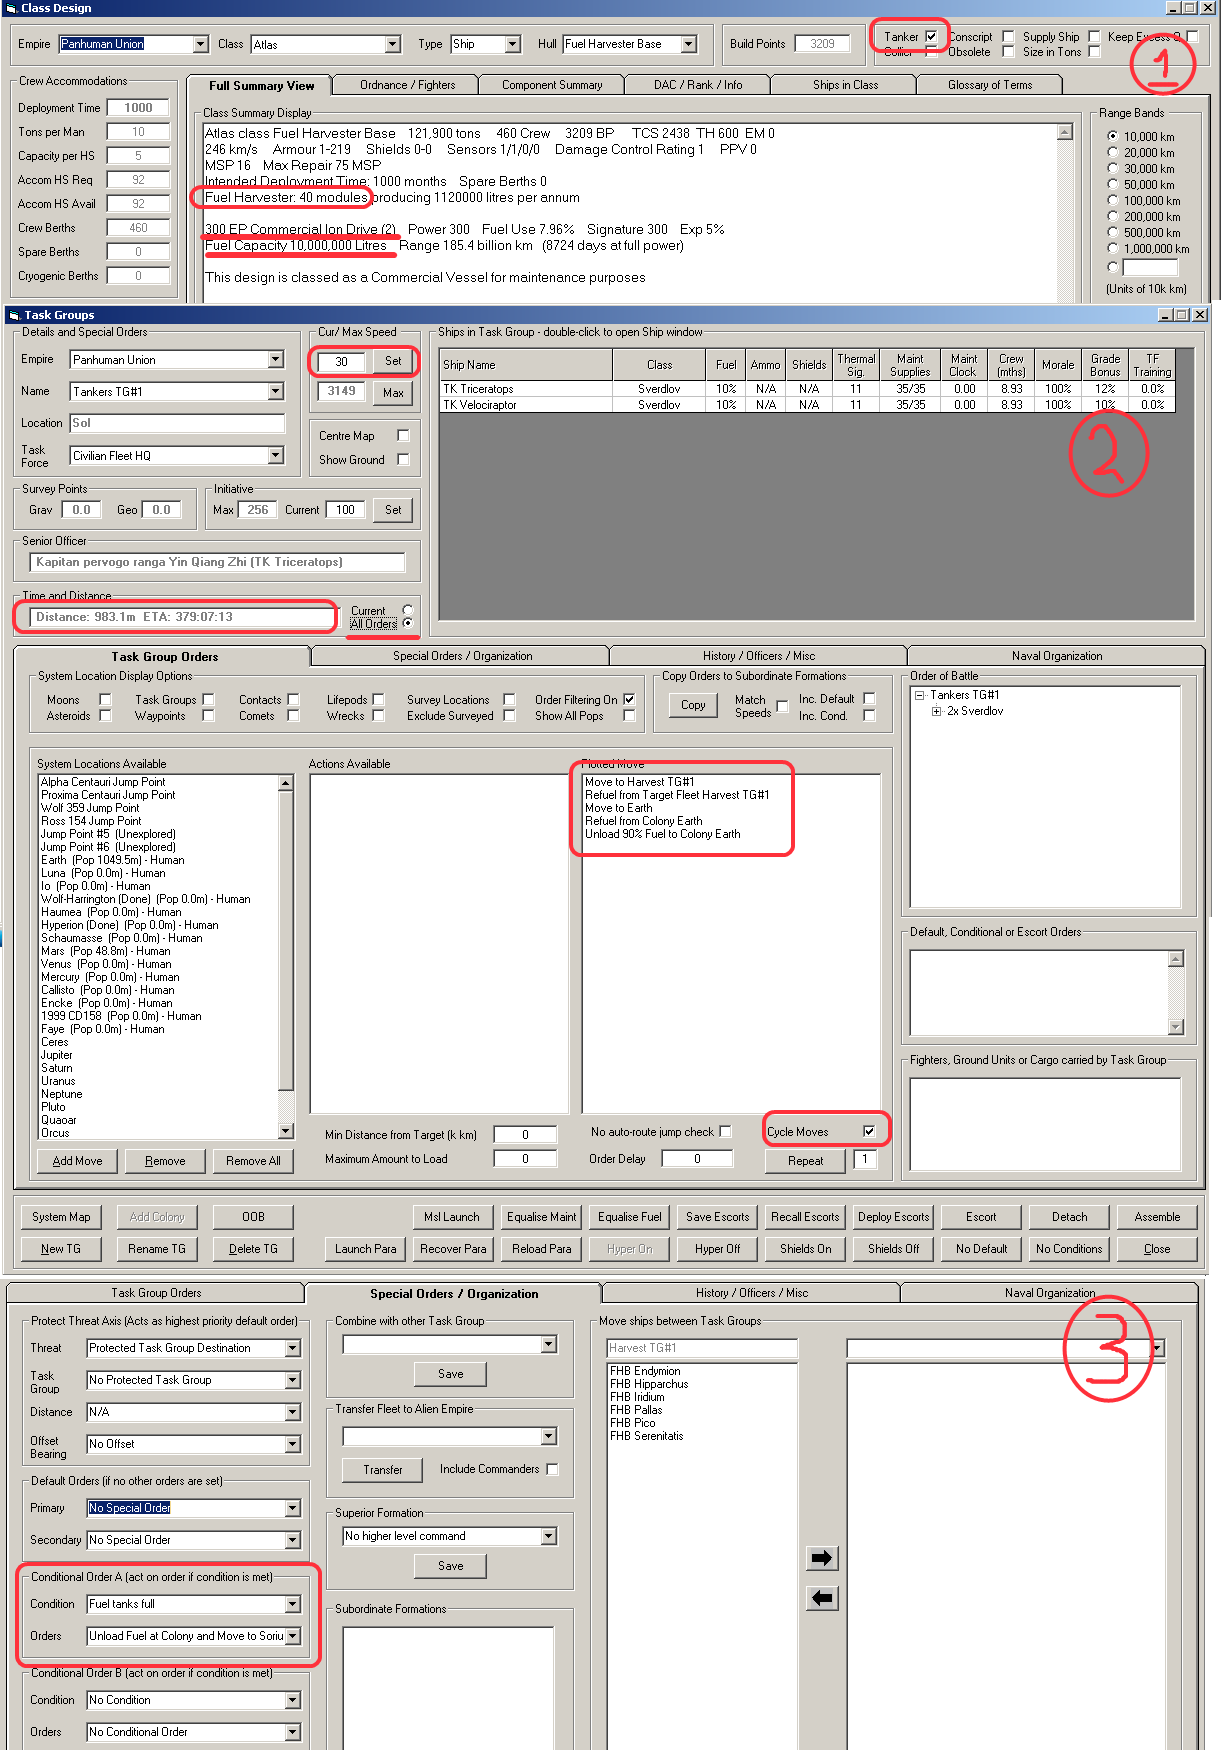Click the Detach button
1222x1750 pixels.
point(1069,1217)
